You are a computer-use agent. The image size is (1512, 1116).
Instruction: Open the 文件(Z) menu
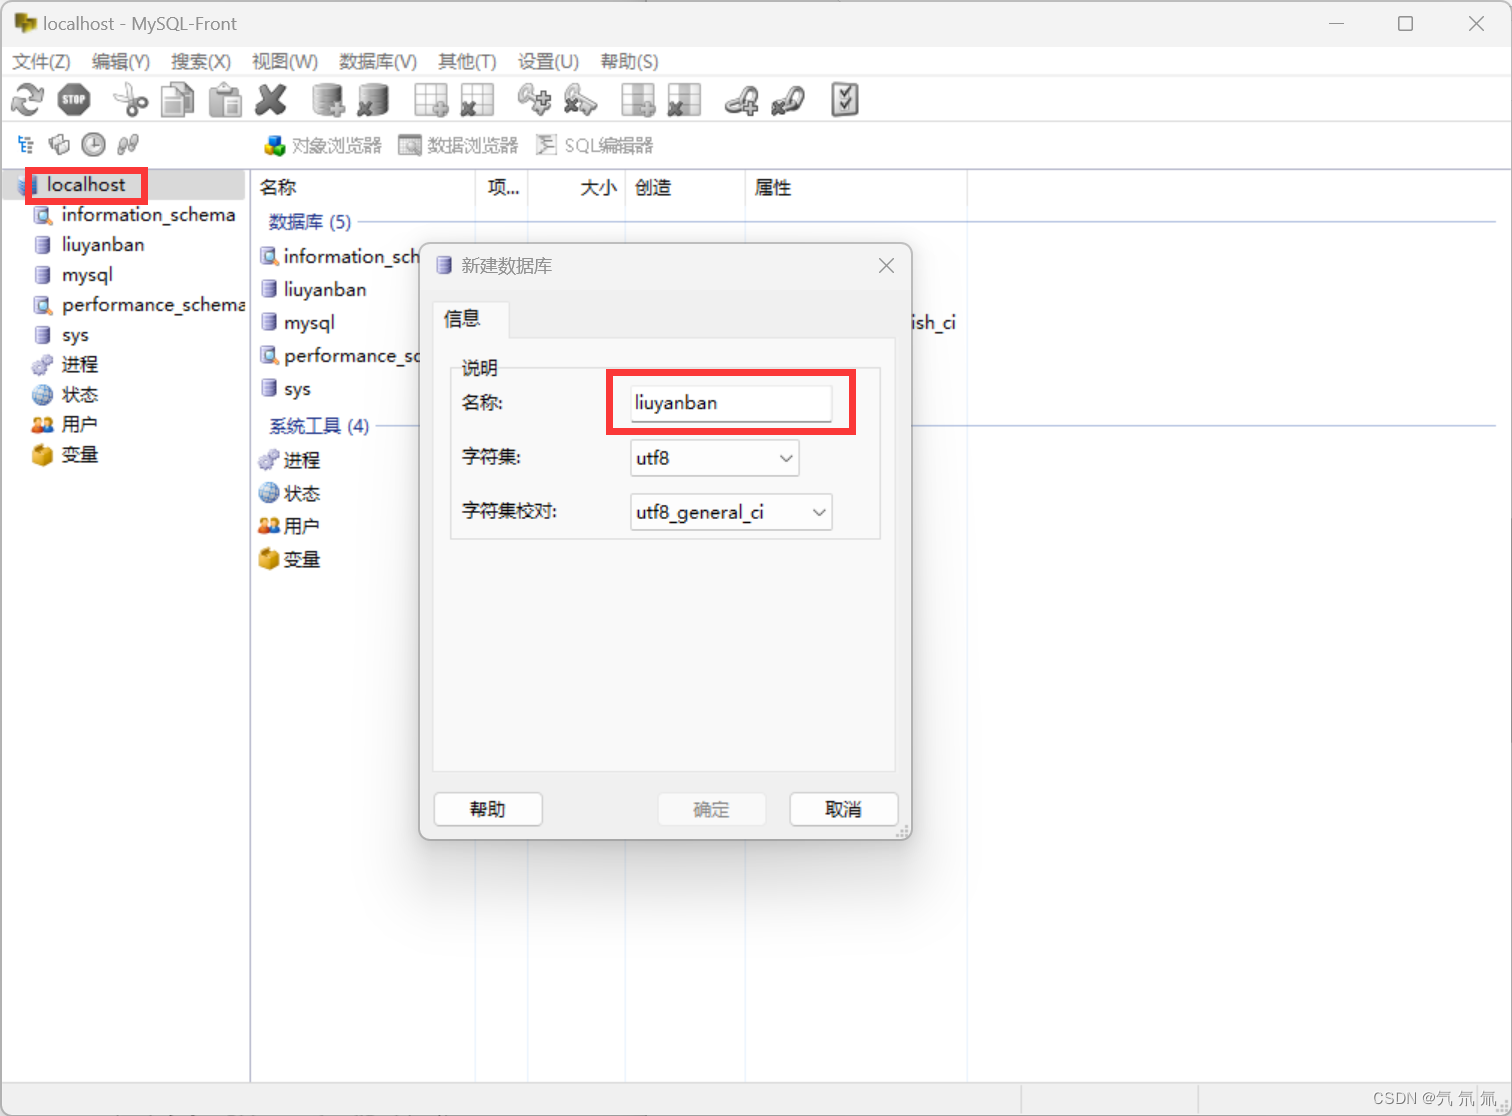pos(41,62)
